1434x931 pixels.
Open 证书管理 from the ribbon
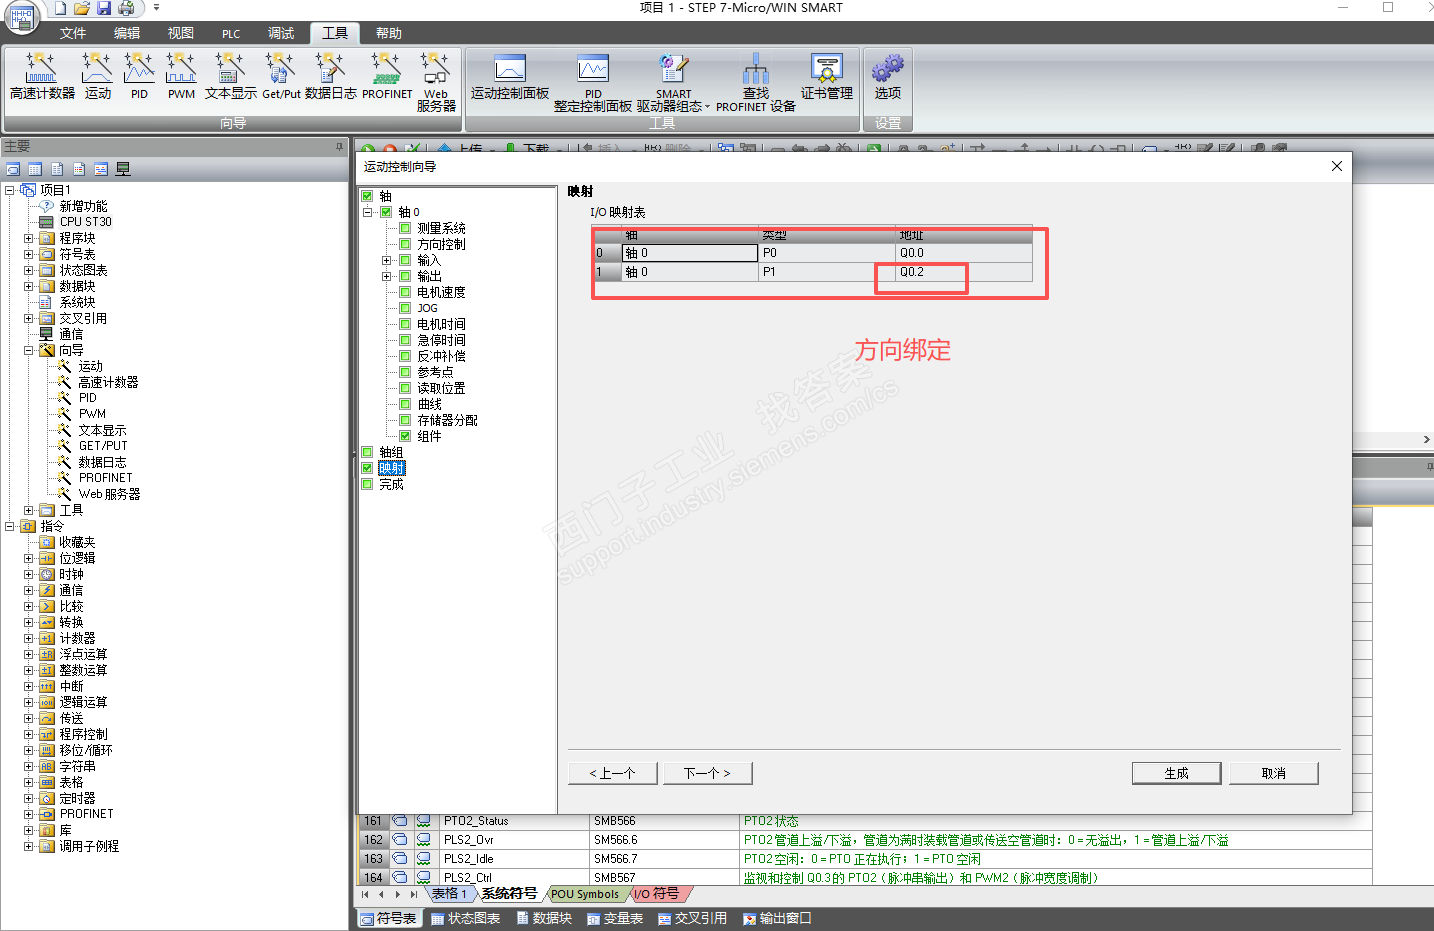tap(827, 77)
